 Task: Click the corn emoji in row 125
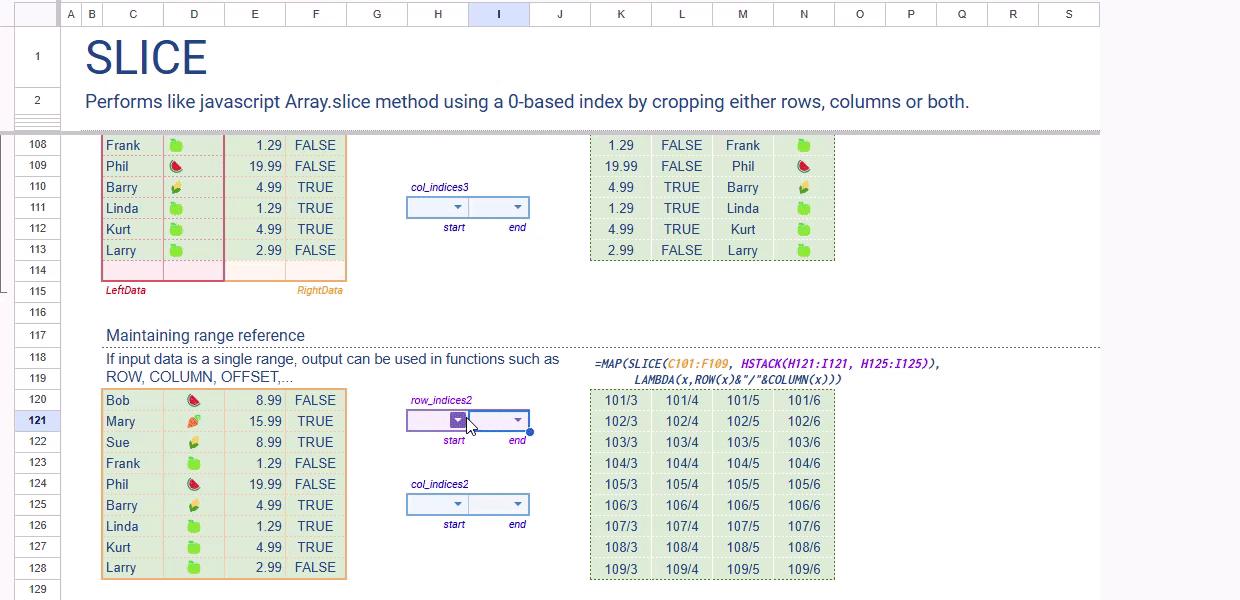point(194,505)
